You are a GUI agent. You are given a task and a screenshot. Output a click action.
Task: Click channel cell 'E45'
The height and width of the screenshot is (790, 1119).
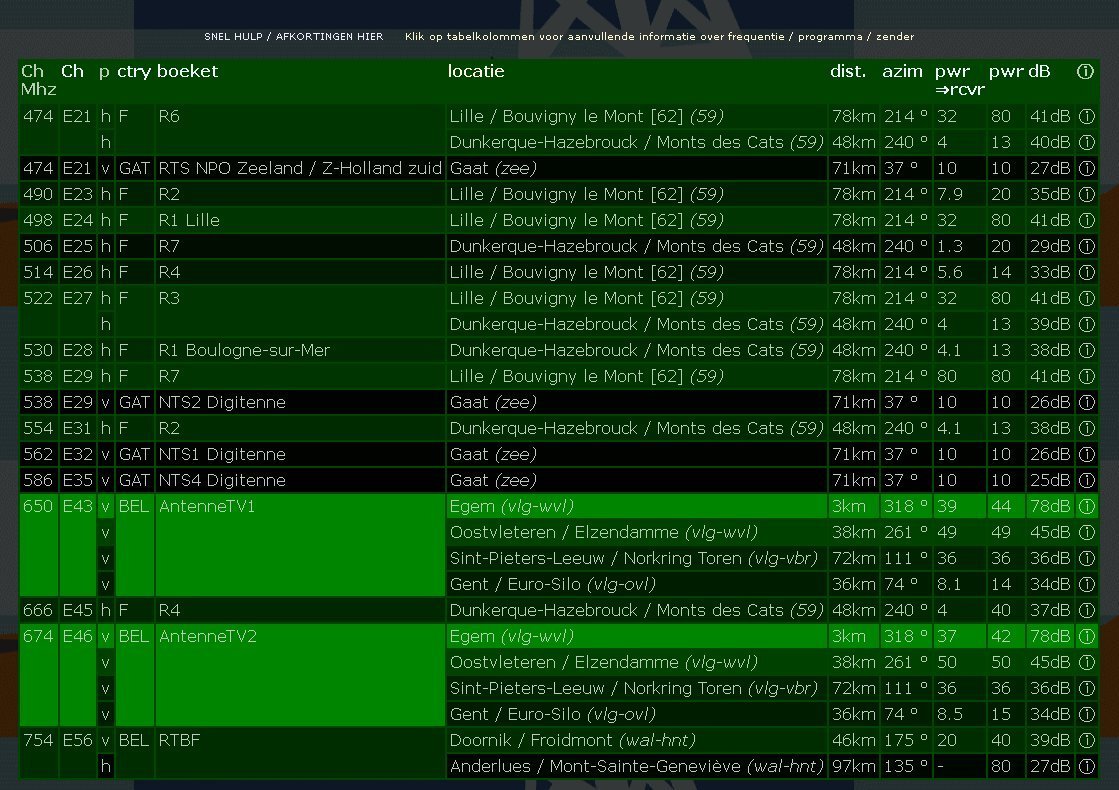(78, 610)
